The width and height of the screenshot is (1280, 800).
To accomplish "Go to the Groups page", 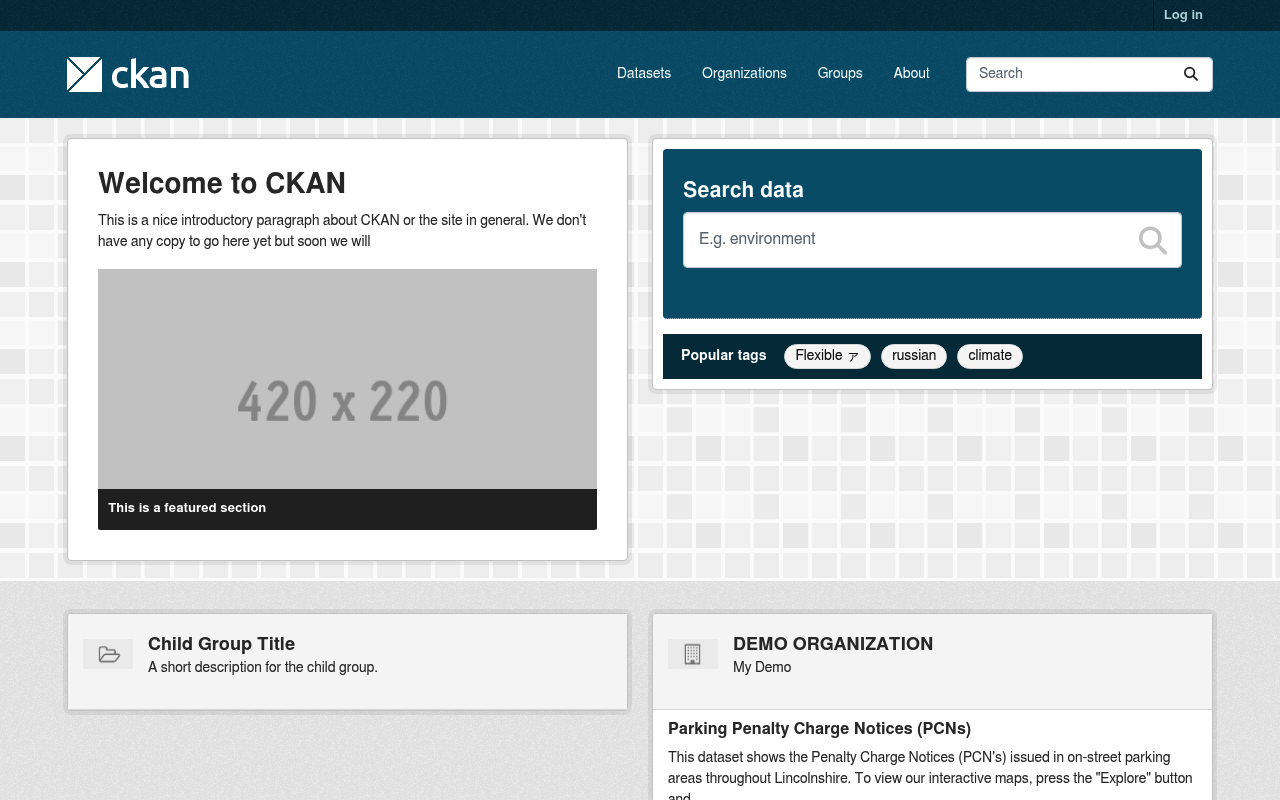I will (840, 74).
